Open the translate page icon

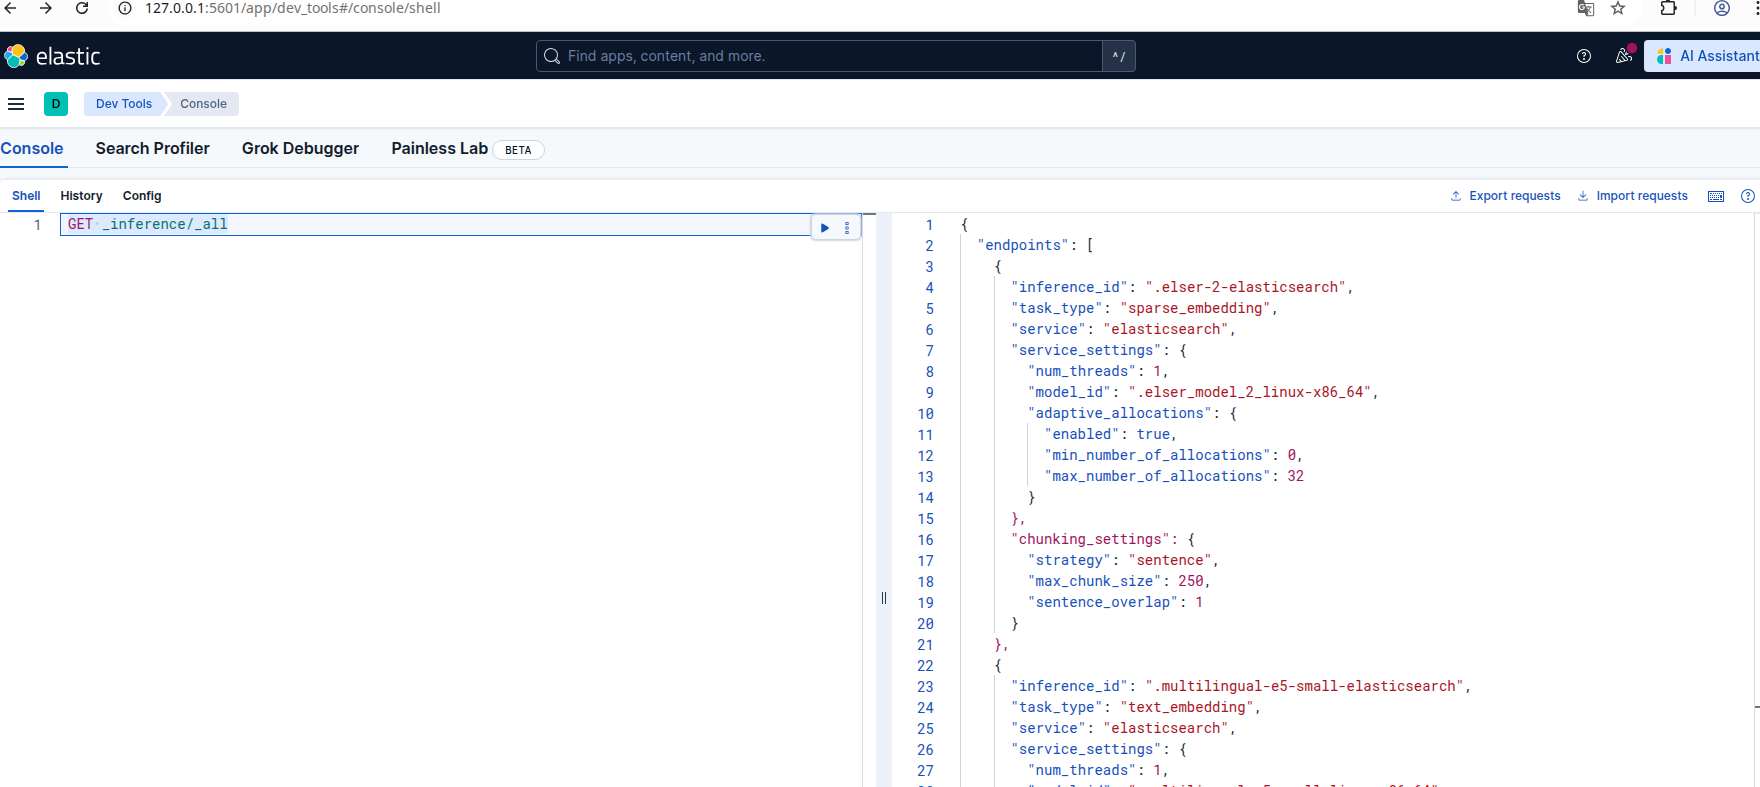point(1585,8)
